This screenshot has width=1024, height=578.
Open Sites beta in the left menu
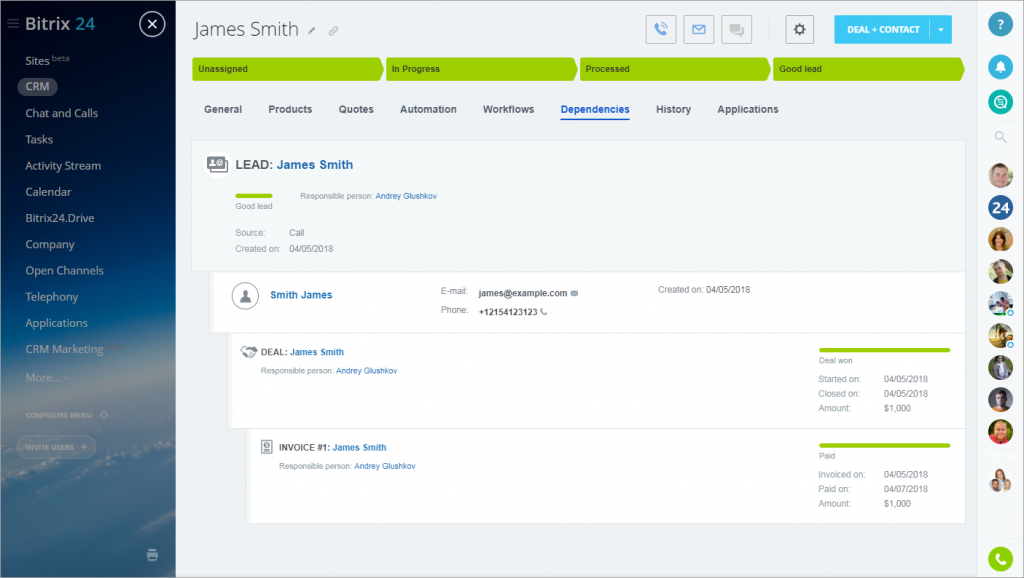[47, 60]
